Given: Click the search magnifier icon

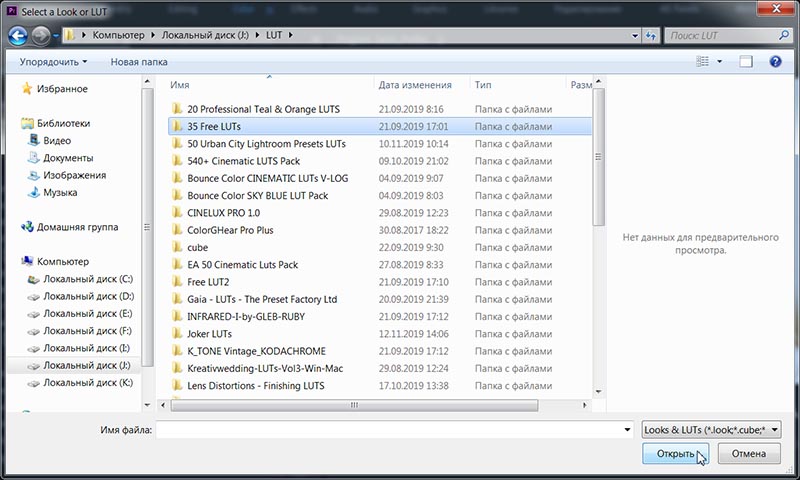Looking at the screenshot, I should [x=784, y=35].
